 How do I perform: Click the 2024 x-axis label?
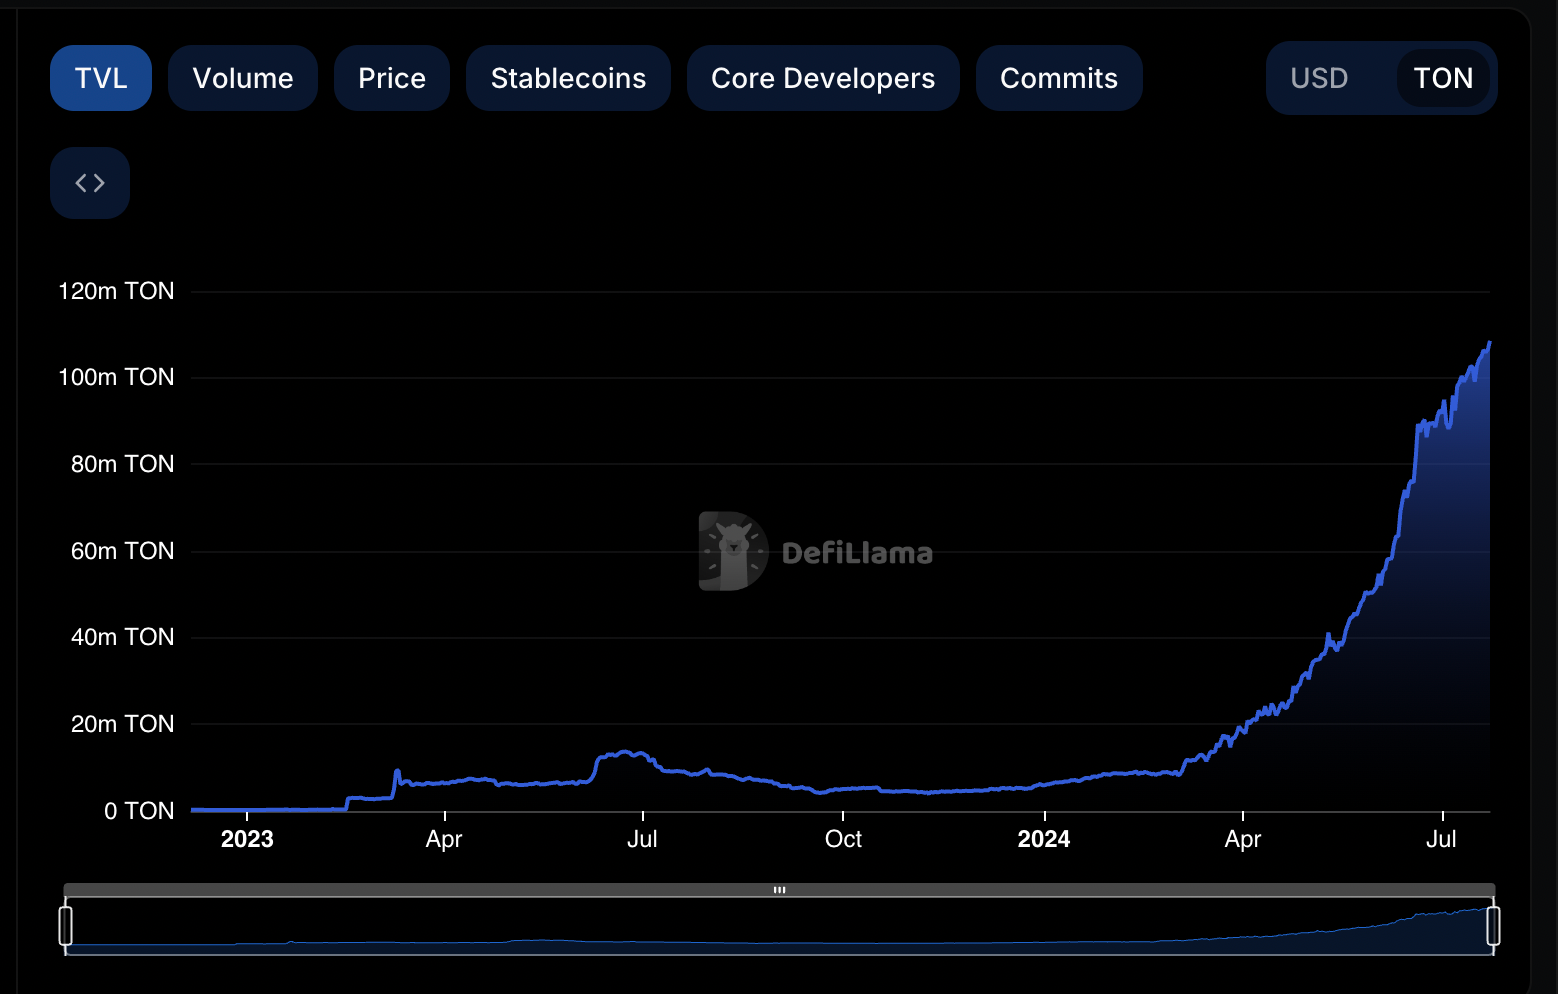click(x=1044, y=839)
